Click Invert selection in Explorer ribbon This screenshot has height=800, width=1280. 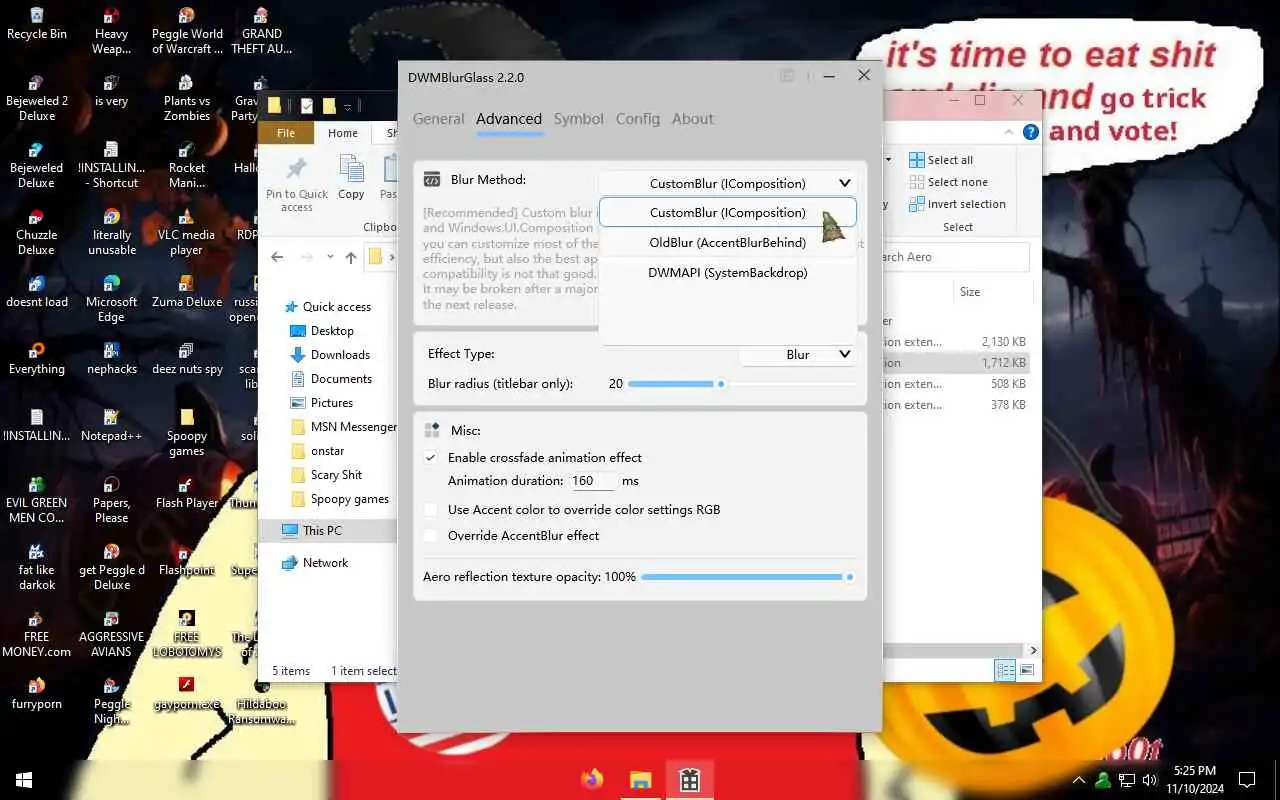[957, 204]
